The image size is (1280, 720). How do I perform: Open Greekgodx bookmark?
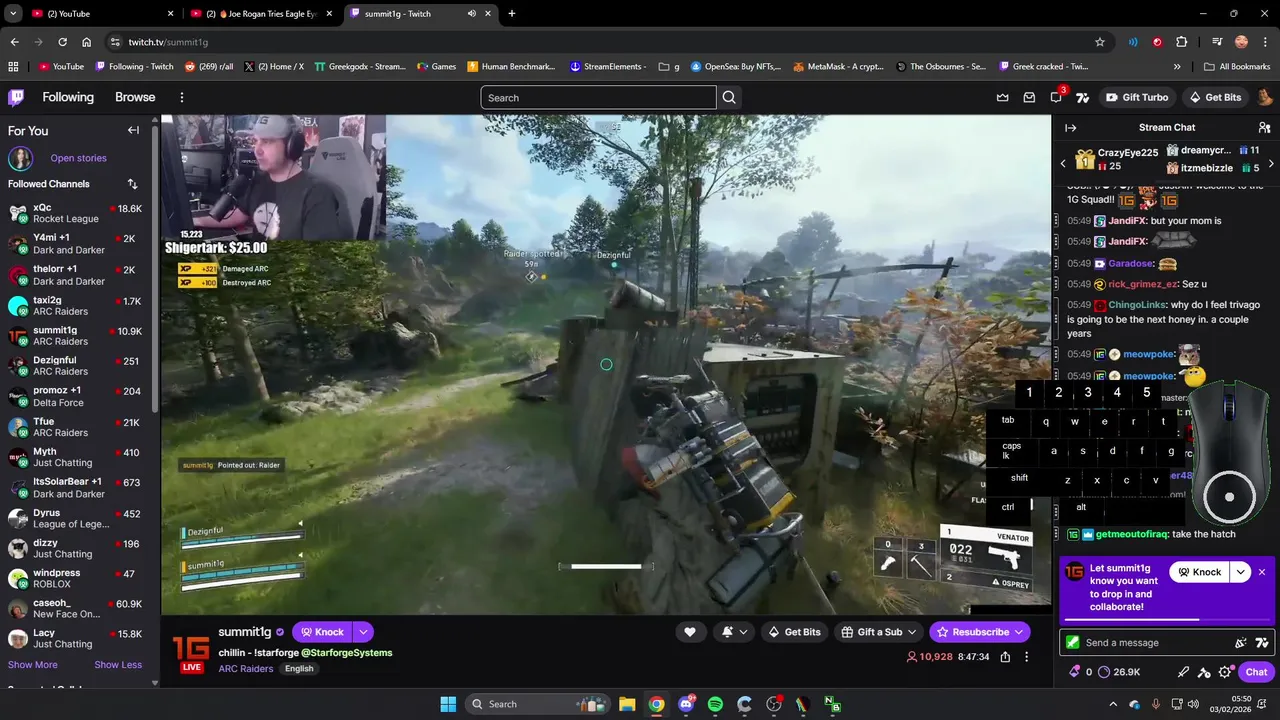pyautogui.click(x=360, y=67)
